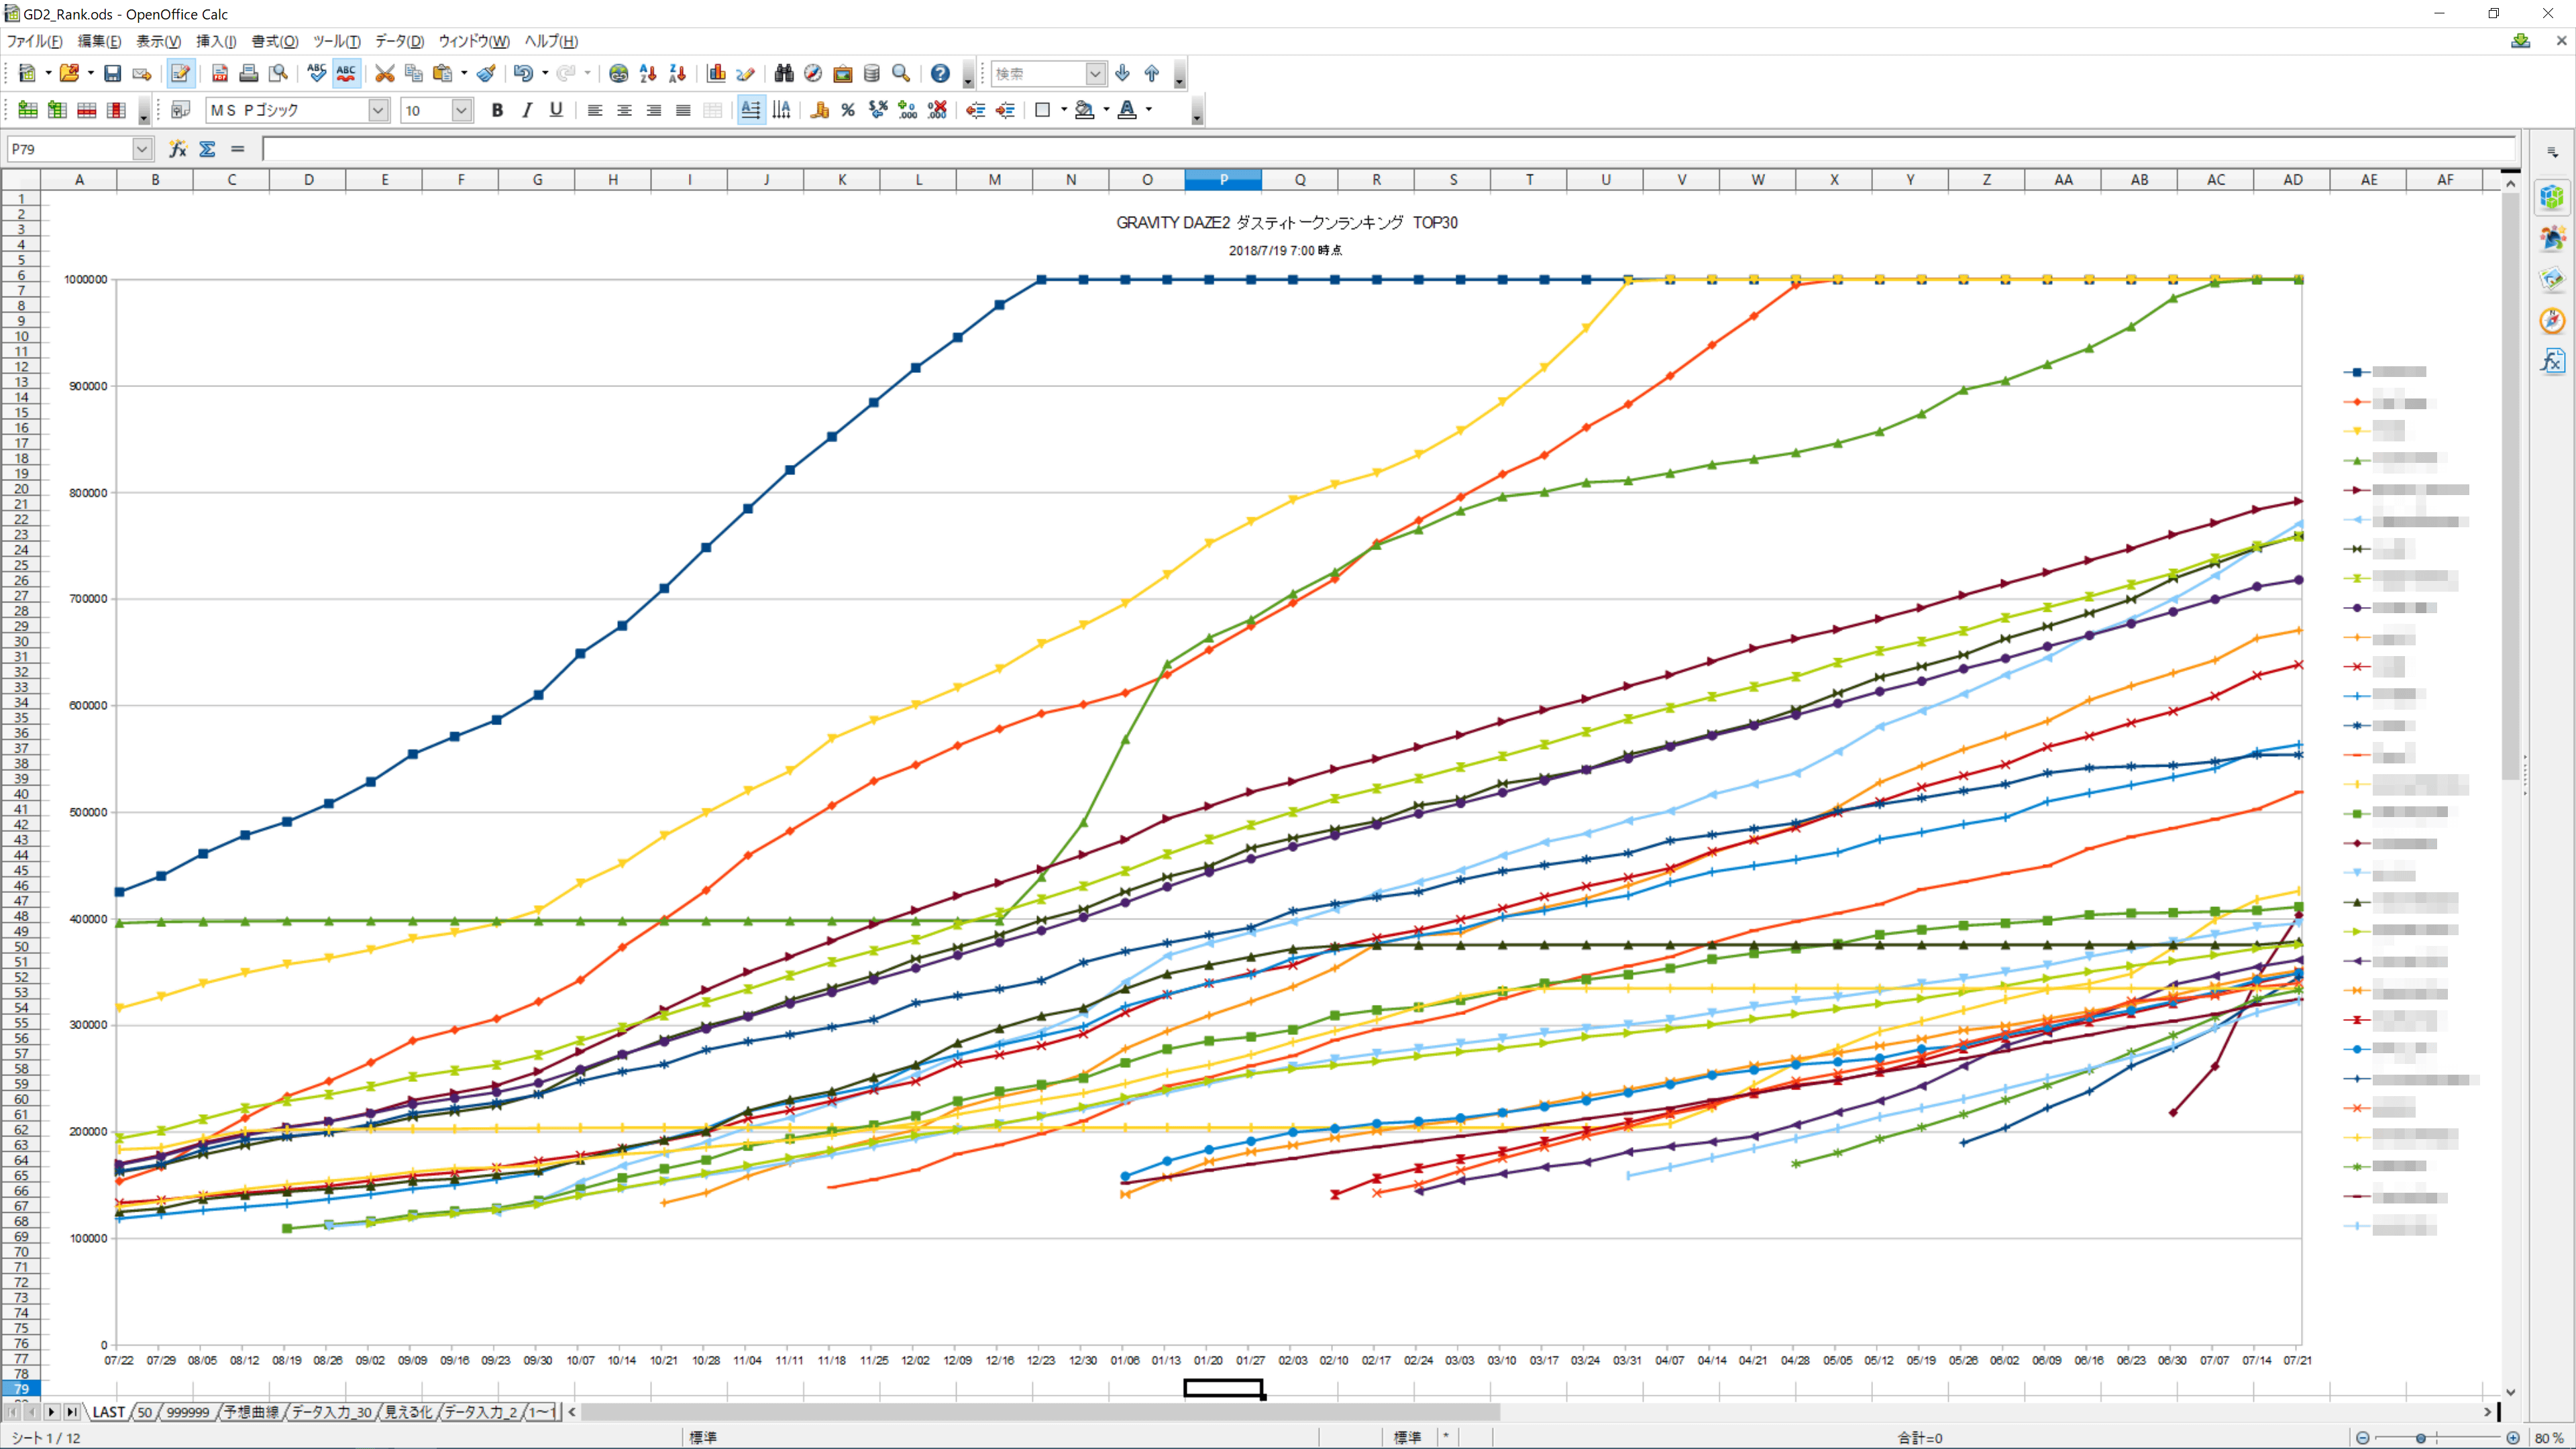This screenshot has width=2576, height=1449.
Task: Expand the 検索 search box dropdown
Action: (x=1095, y=73)
